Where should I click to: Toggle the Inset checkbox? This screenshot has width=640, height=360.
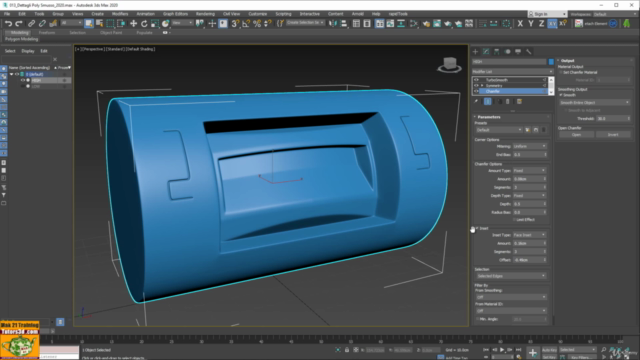tap(477, 228)
